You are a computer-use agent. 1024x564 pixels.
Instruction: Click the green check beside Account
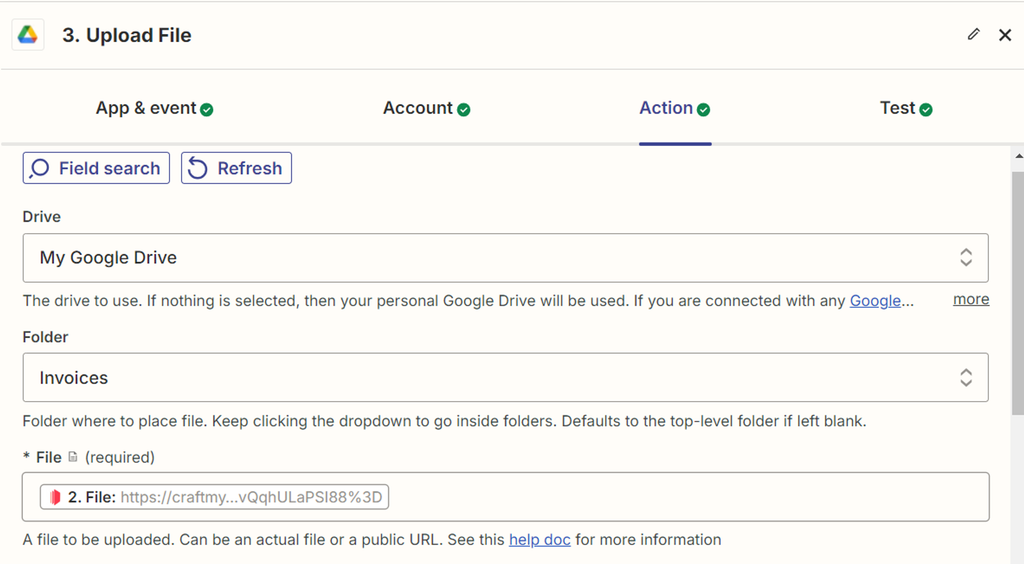[x=464, y=110]
